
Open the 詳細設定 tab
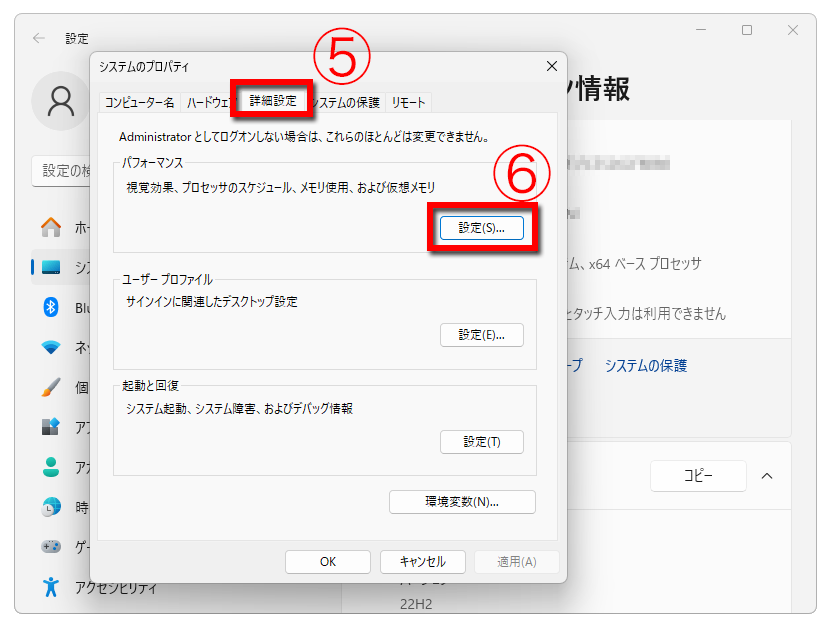click(x=272, y=101)
